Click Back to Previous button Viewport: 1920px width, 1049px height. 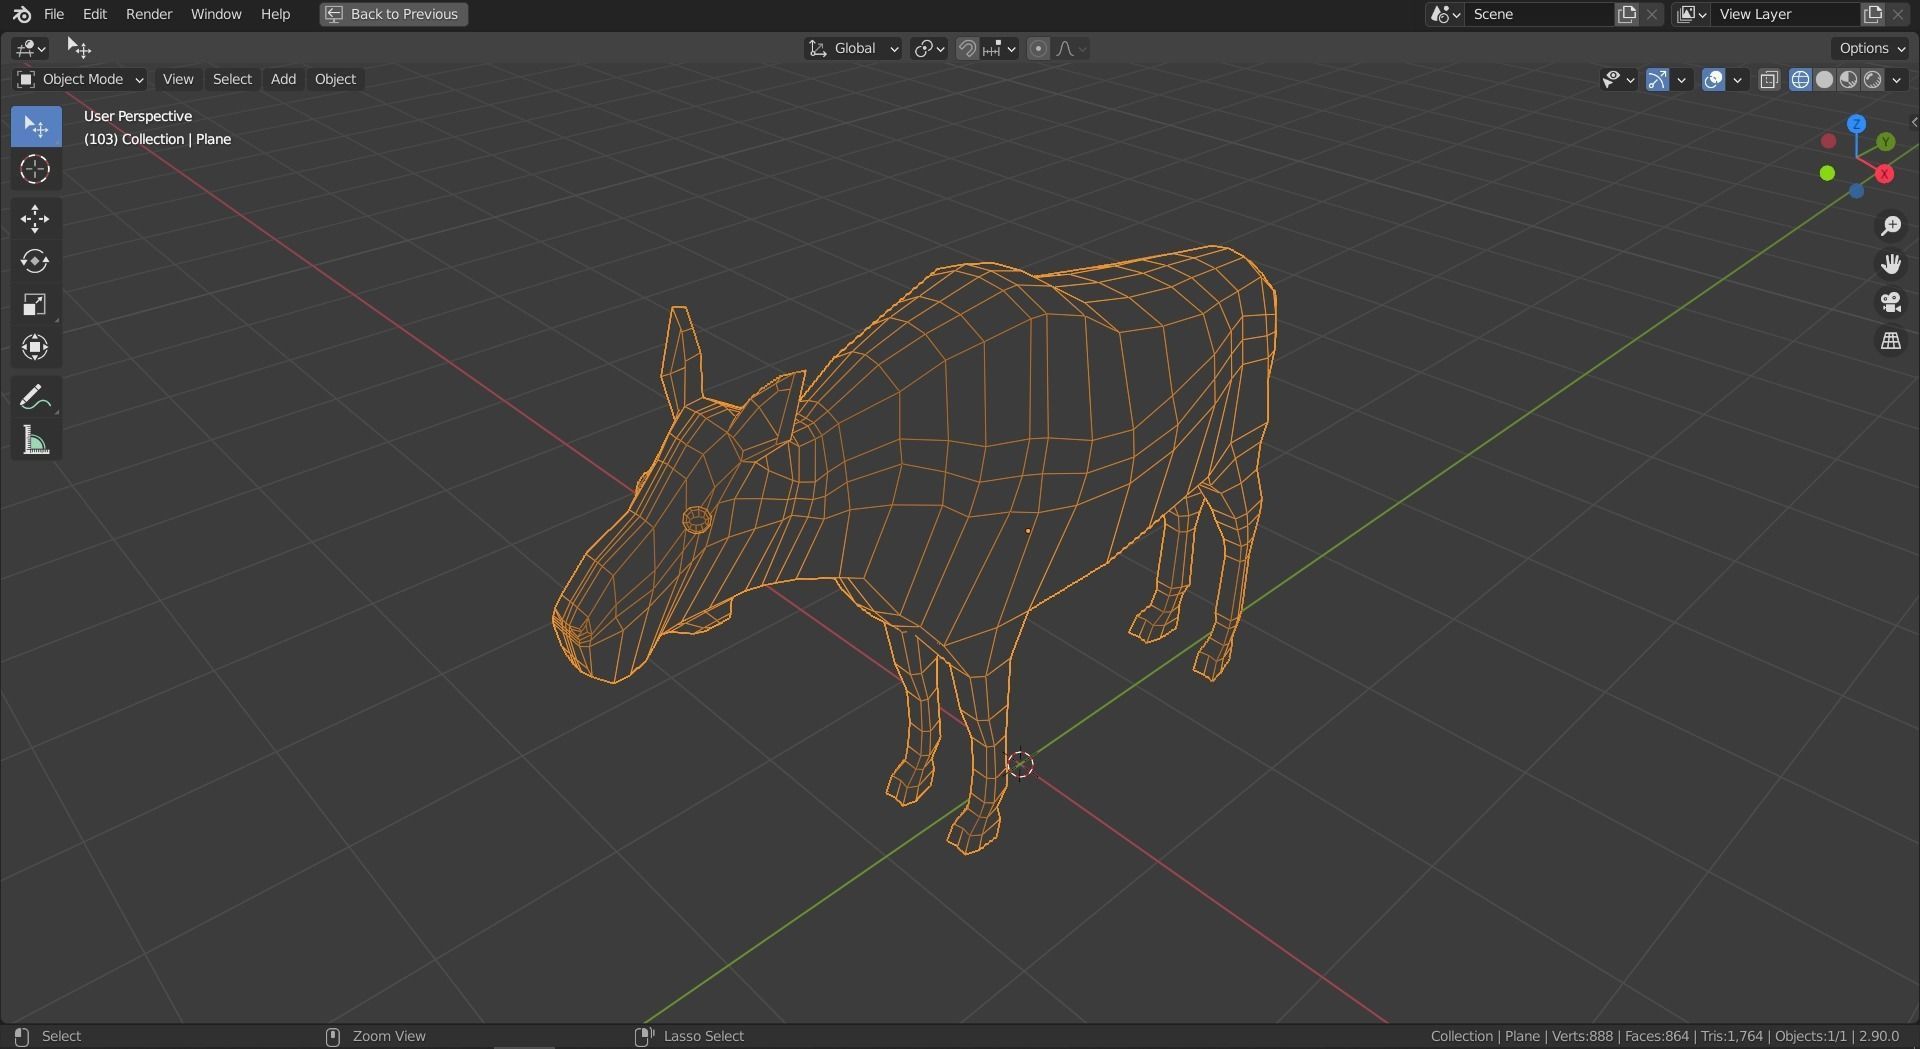[x=394, y=14]
